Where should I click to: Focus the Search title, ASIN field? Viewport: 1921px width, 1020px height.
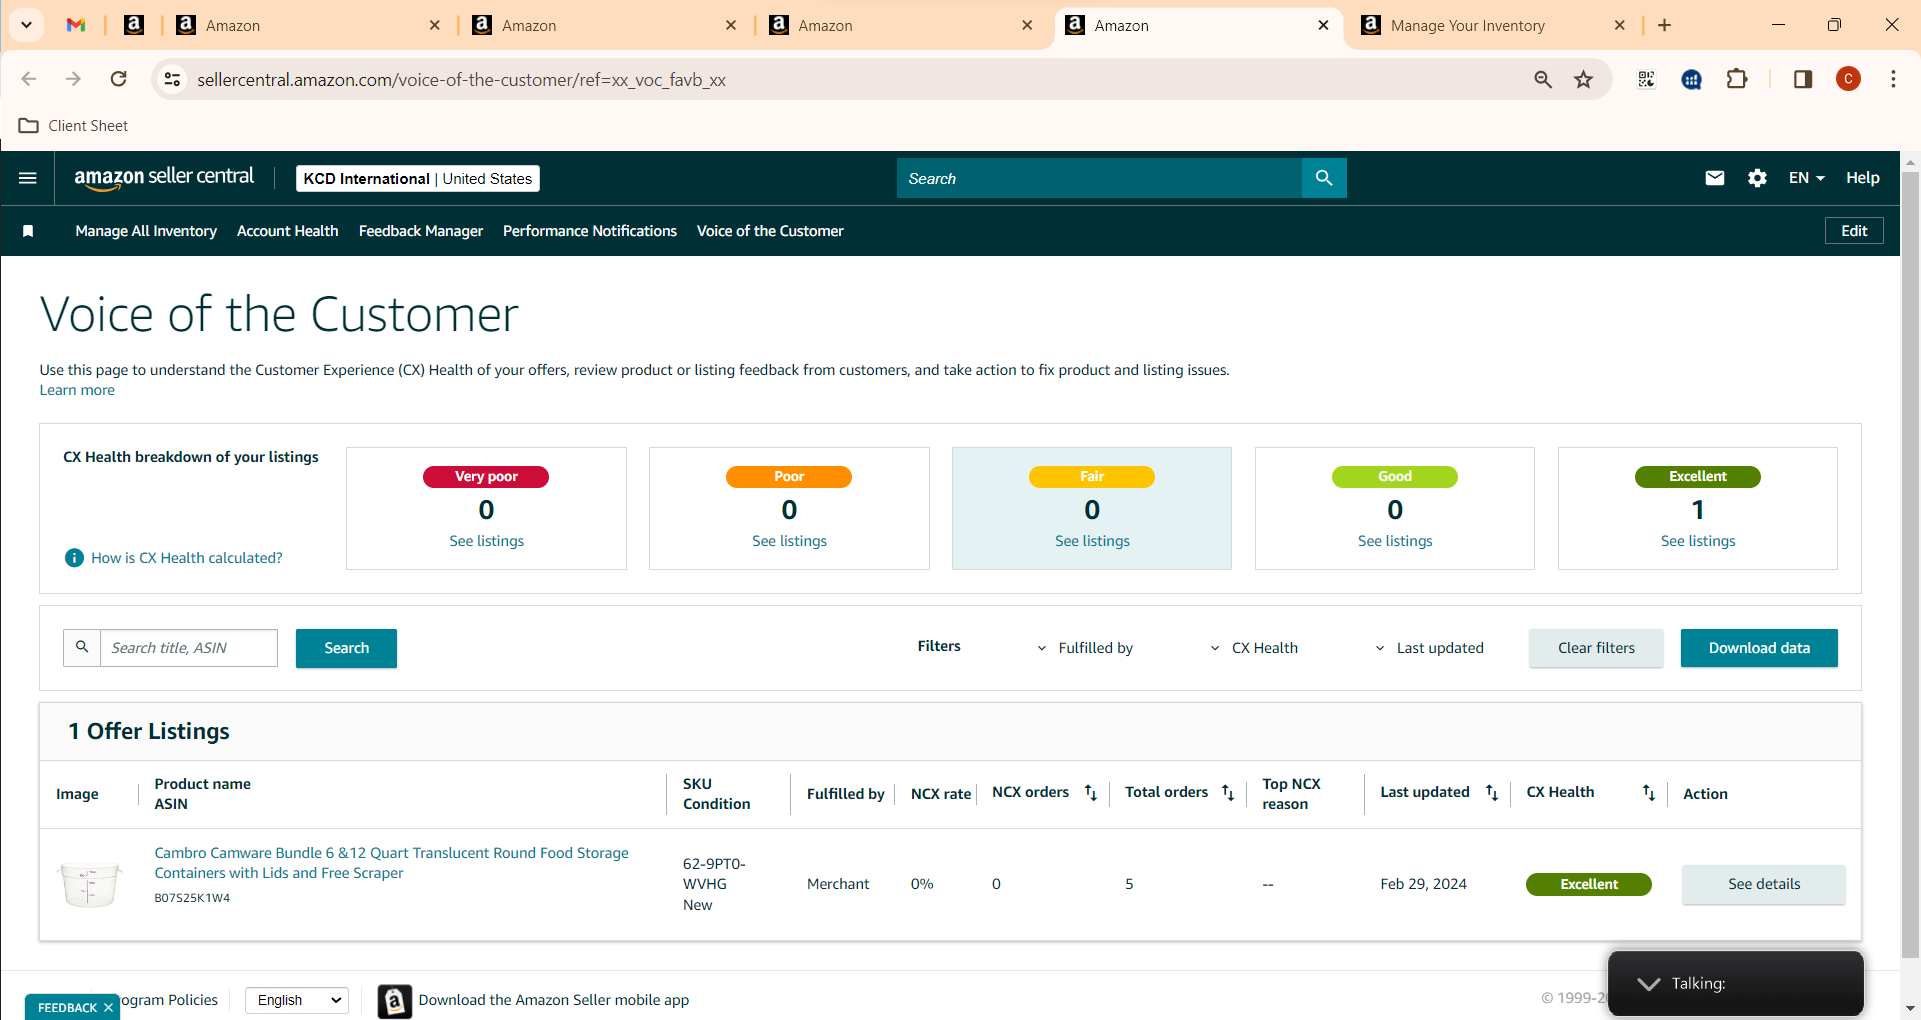point(189,648)
